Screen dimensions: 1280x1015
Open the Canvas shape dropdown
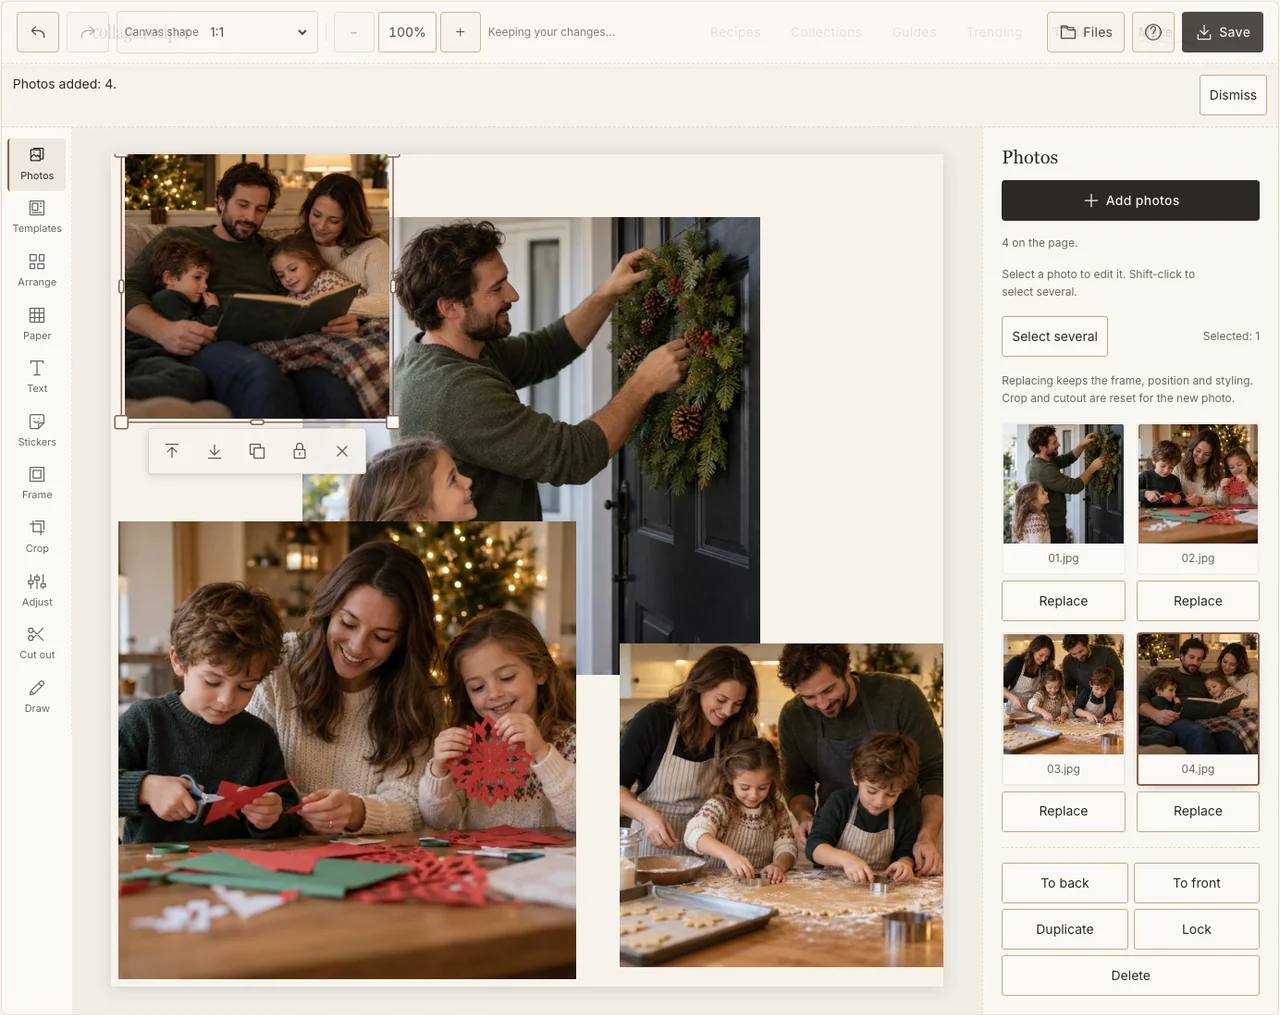pos(217,32)
